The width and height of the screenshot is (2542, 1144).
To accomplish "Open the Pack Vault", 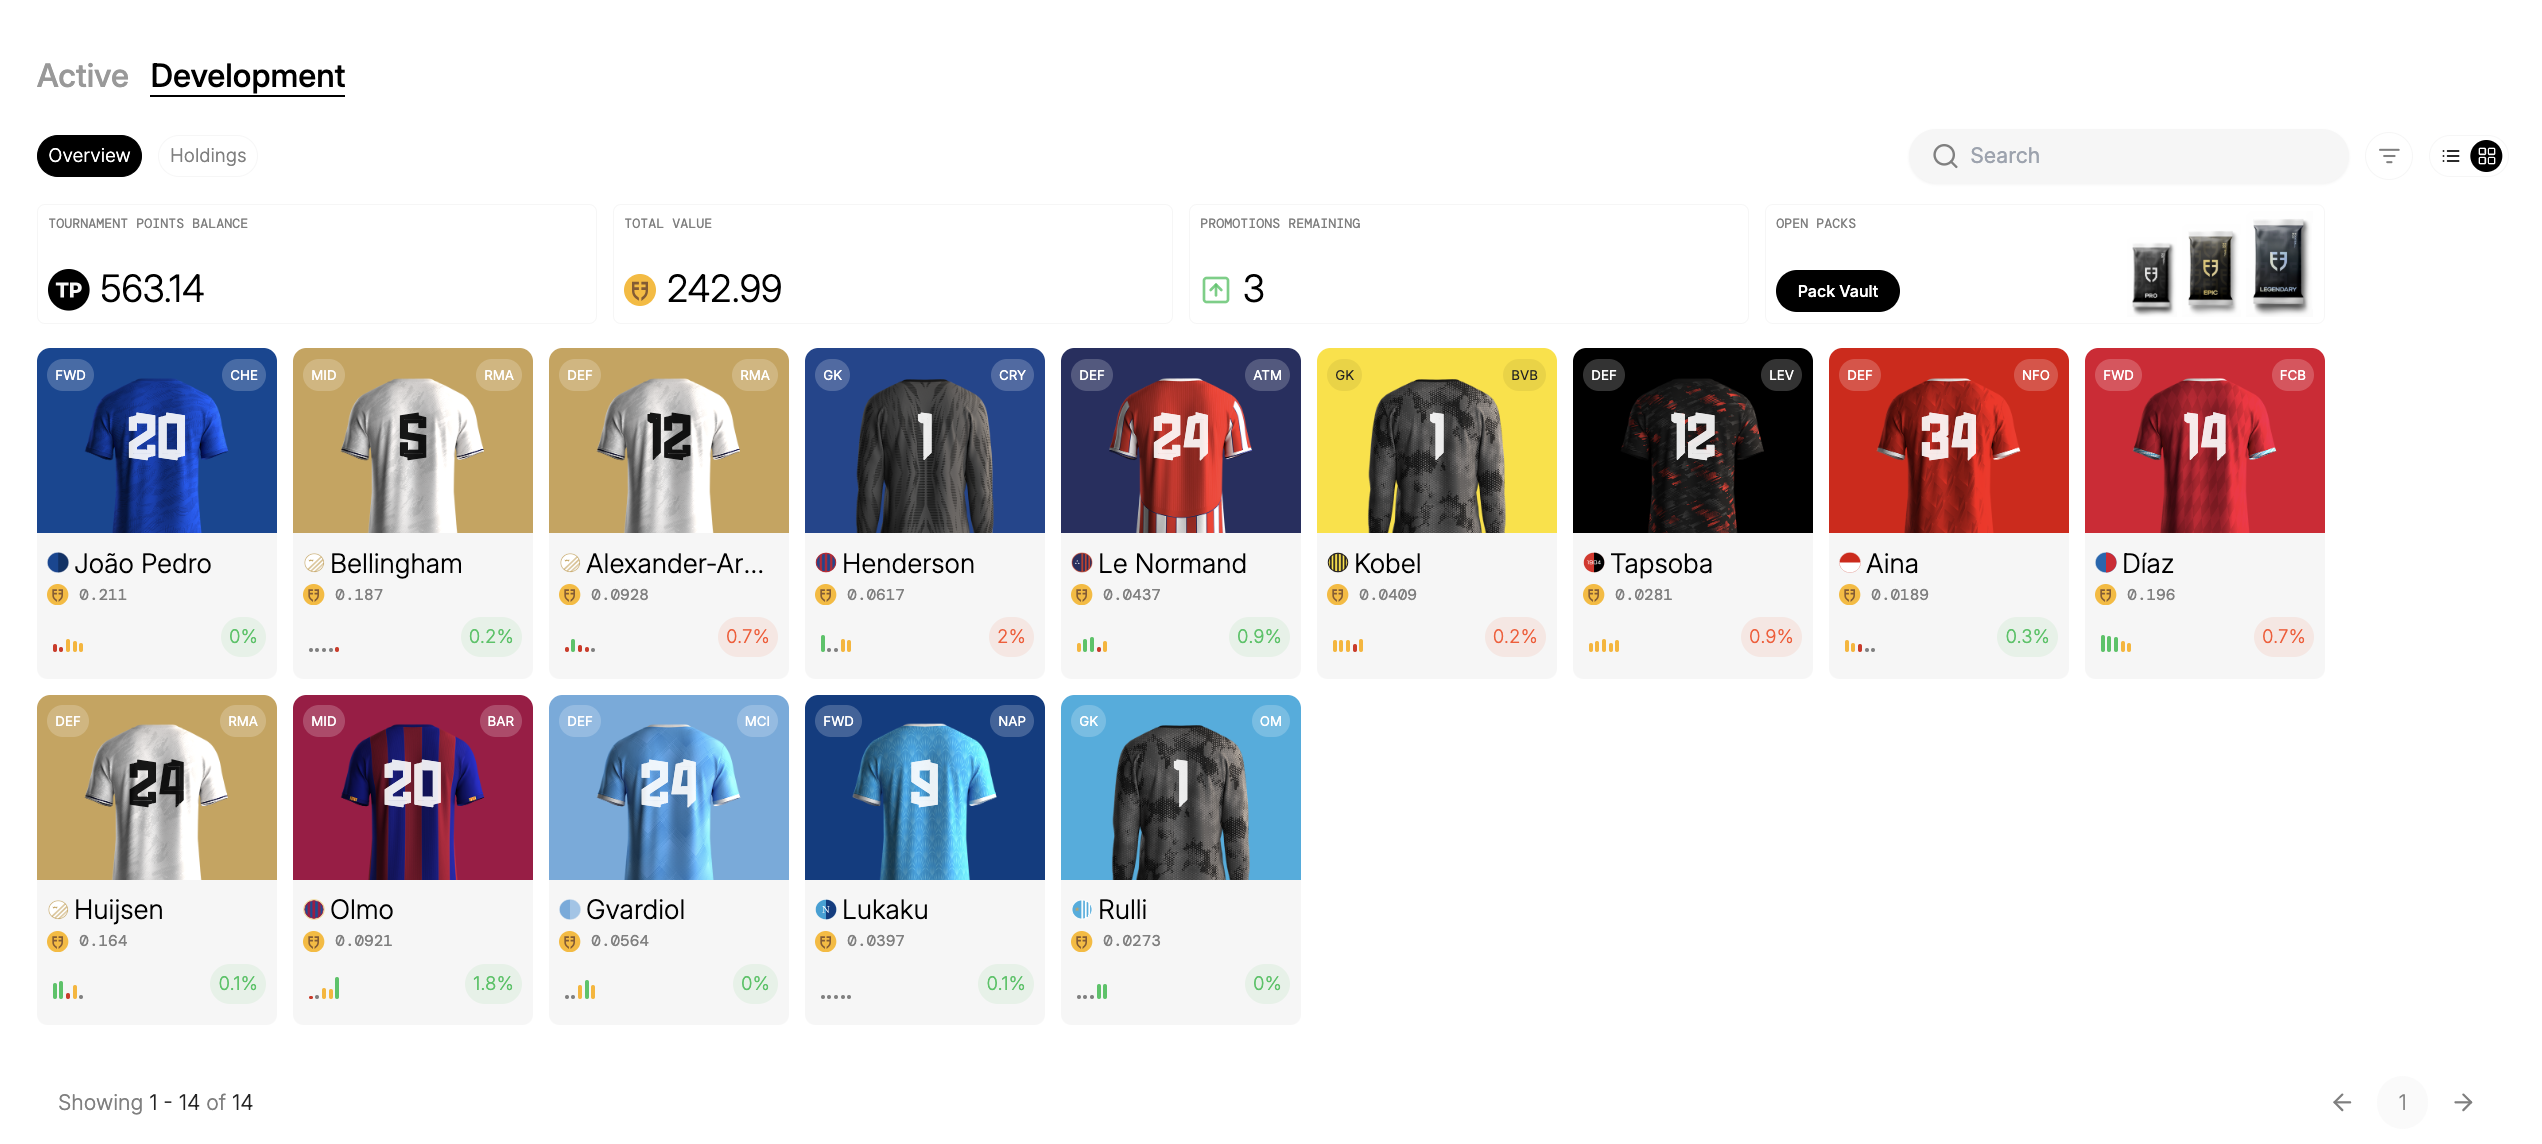I will click(x=1837, y=291).
